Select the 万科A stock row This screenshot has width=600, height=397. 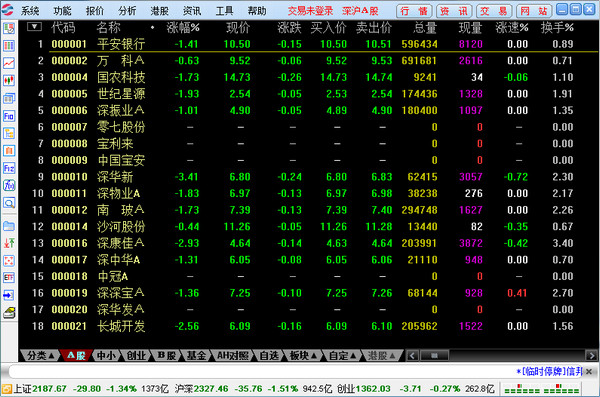pyautogui.click(x=308, y=60)
